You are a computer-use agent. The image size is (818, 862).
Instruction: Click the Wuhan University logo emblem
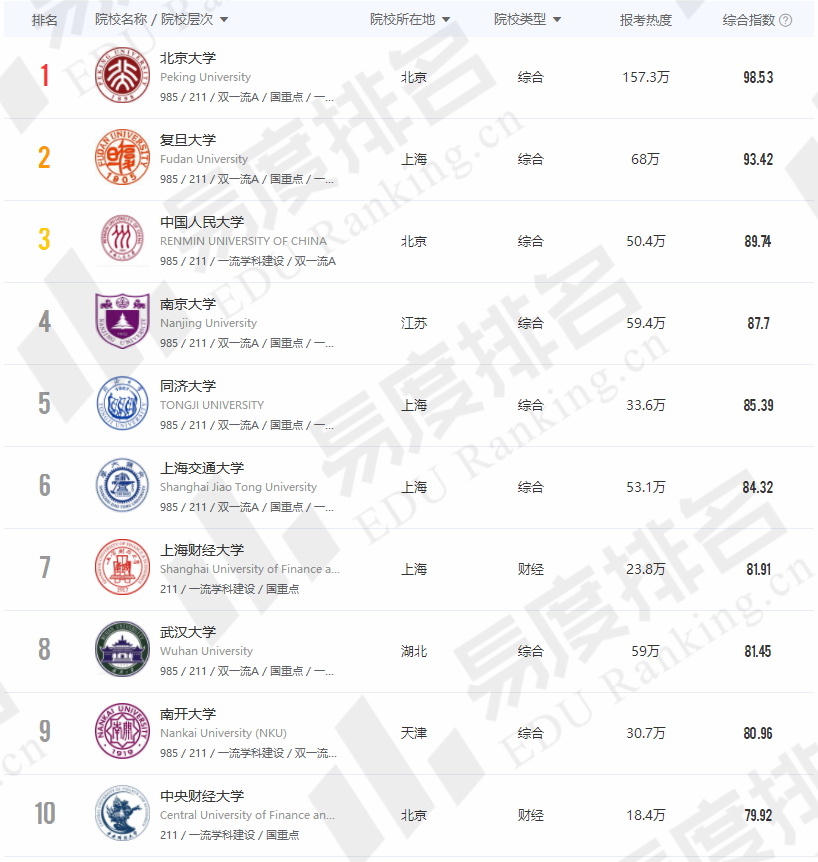122,650
